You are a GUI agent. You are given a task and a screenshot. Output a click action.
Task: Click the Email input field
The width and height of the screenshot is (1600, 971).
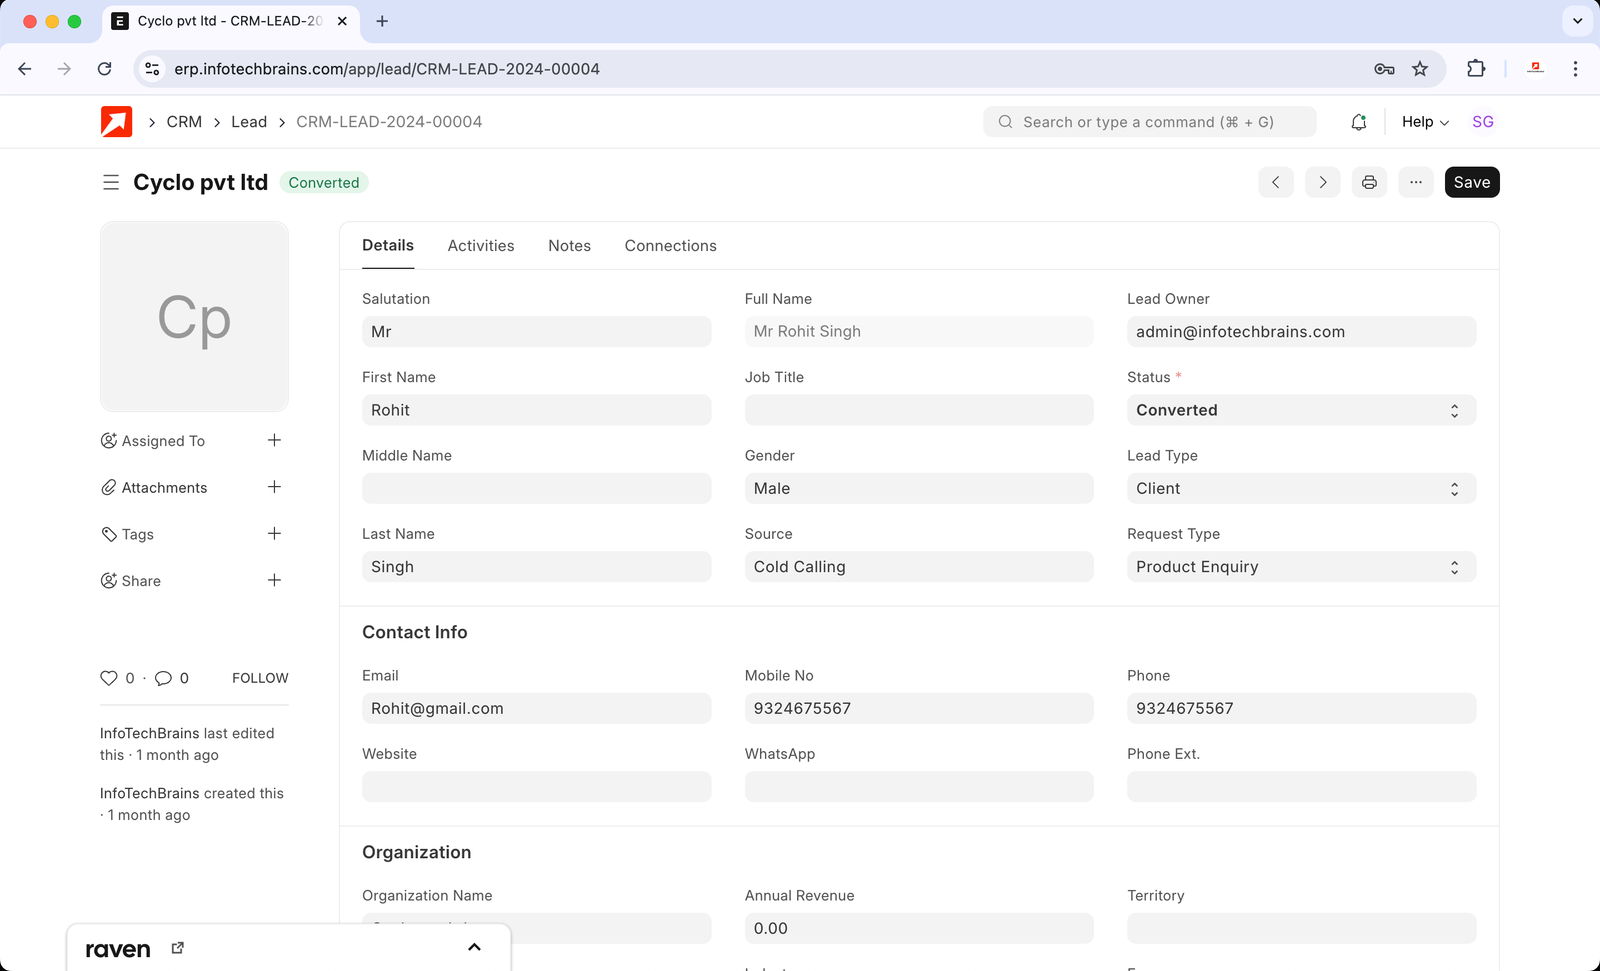pyautogui.click(x=536, y=708)
